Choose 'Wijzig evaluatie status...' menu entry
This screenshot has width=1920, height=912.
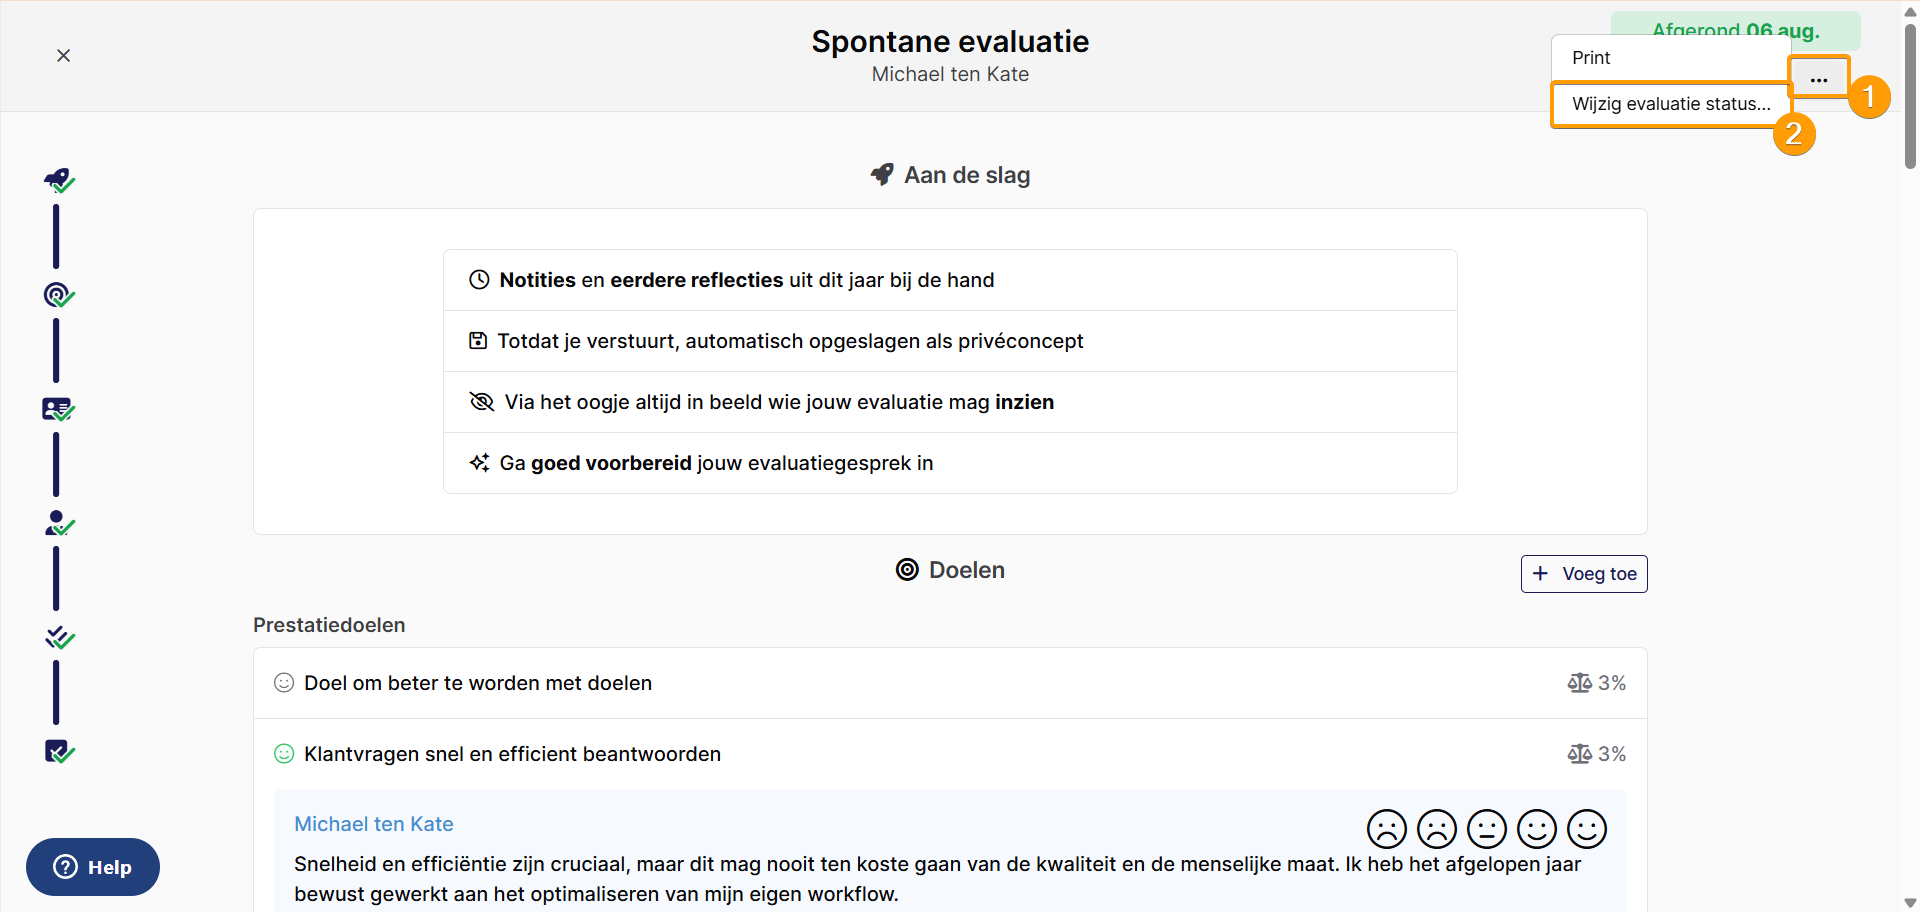(x=1671, y=104)
